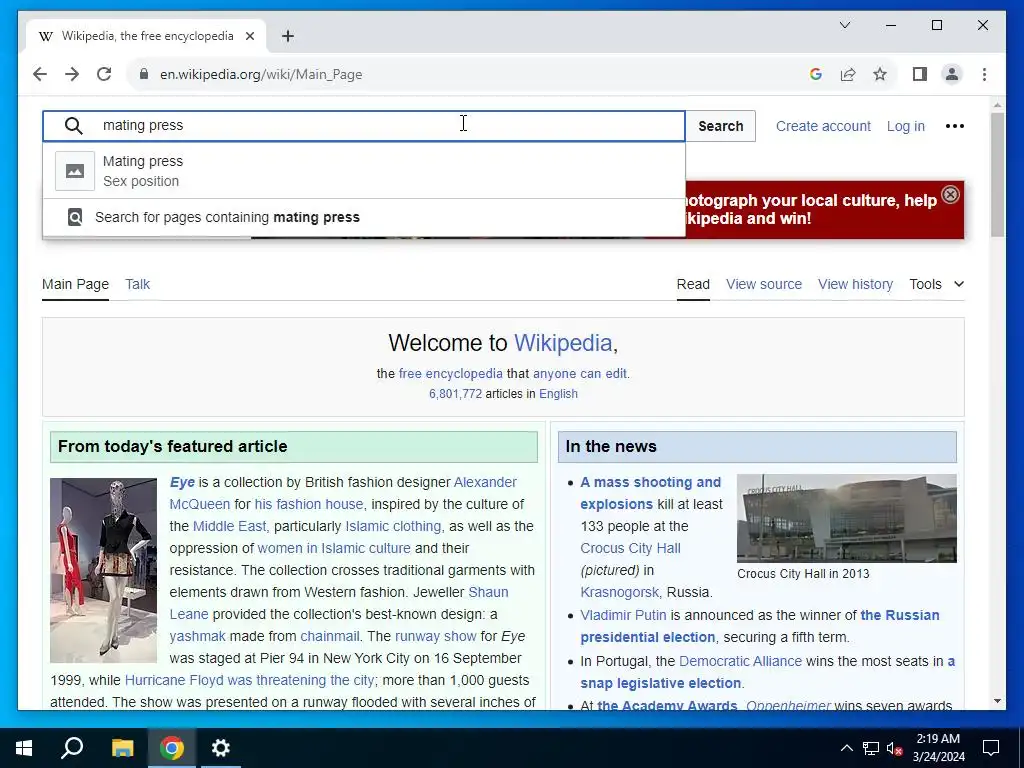Viewport: 1024px width, 768px height.
Task: Open the Alexander McQueen link
Action: click(x=485, y=482)
